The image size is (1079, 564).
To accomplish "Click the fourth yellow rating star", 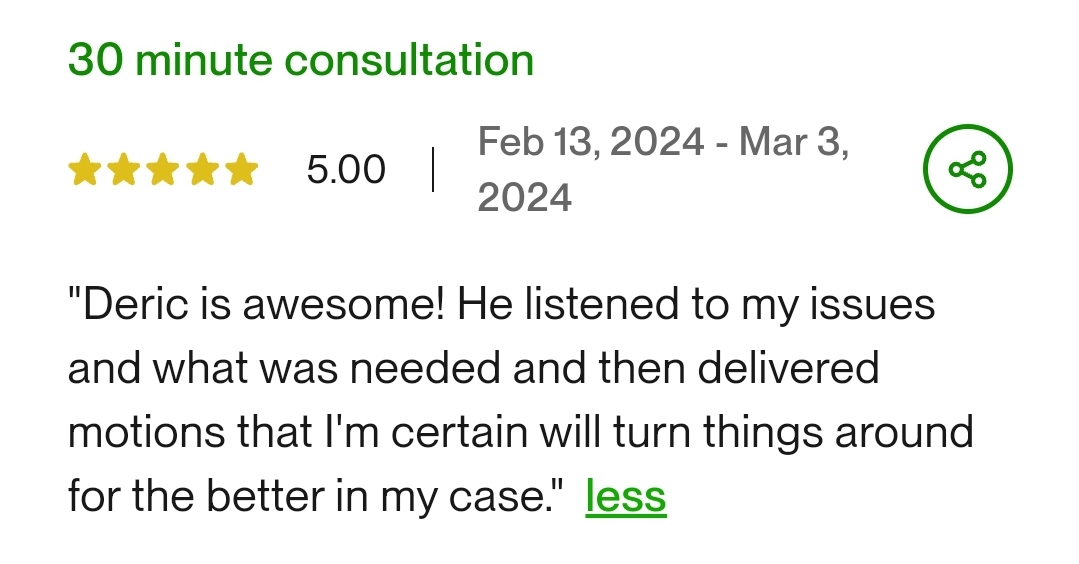I will 202,171.
